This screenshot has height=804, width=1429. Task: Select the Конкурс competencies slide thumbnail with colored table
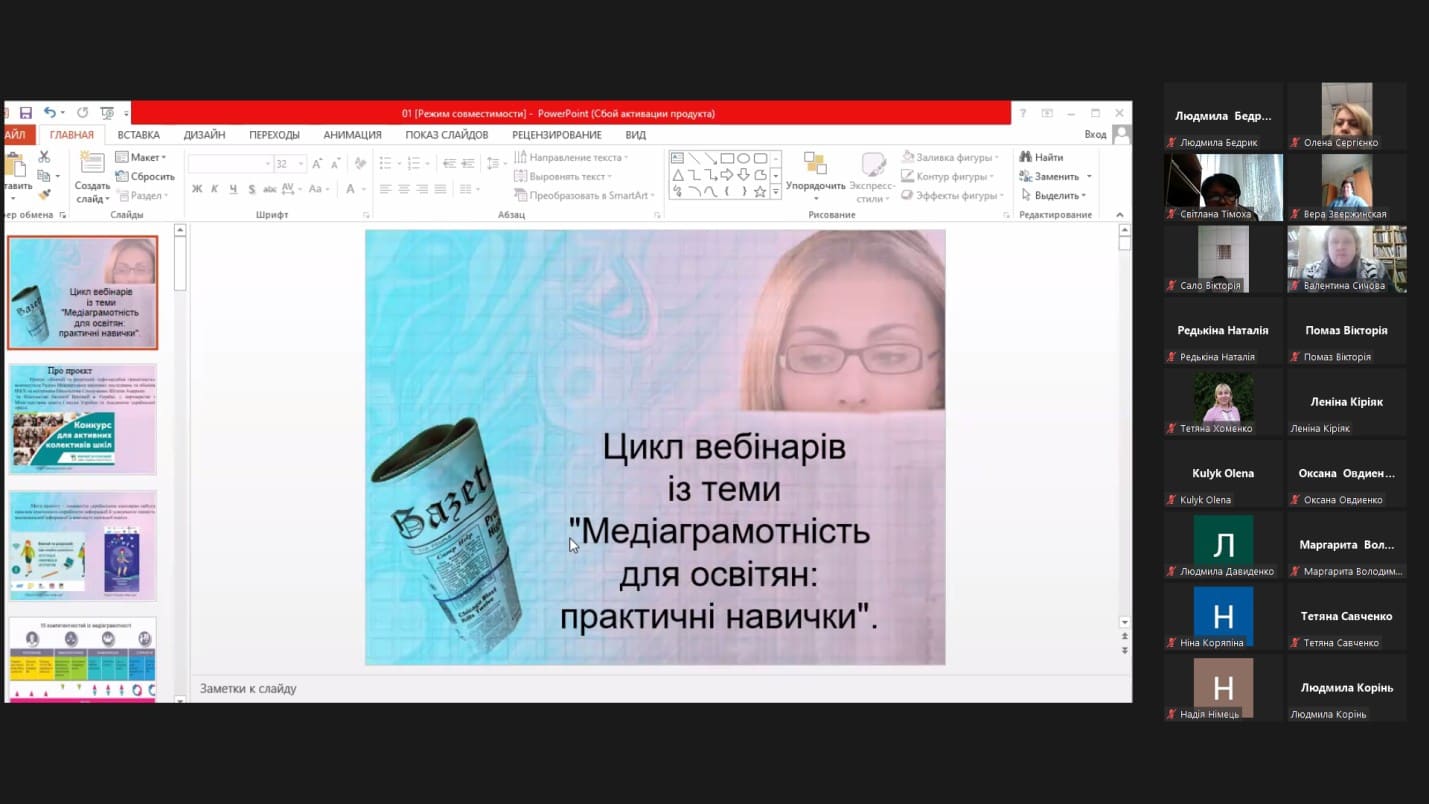83,659
